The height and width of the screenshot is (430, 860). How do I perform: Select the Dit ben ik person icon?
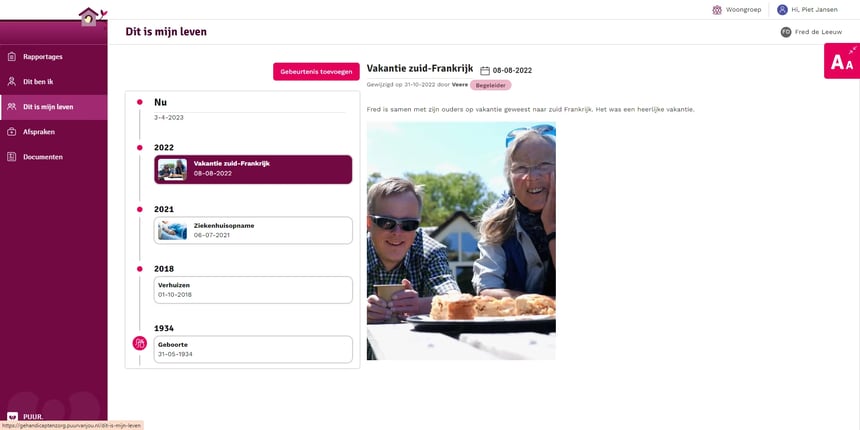click(x=12, y=82)
